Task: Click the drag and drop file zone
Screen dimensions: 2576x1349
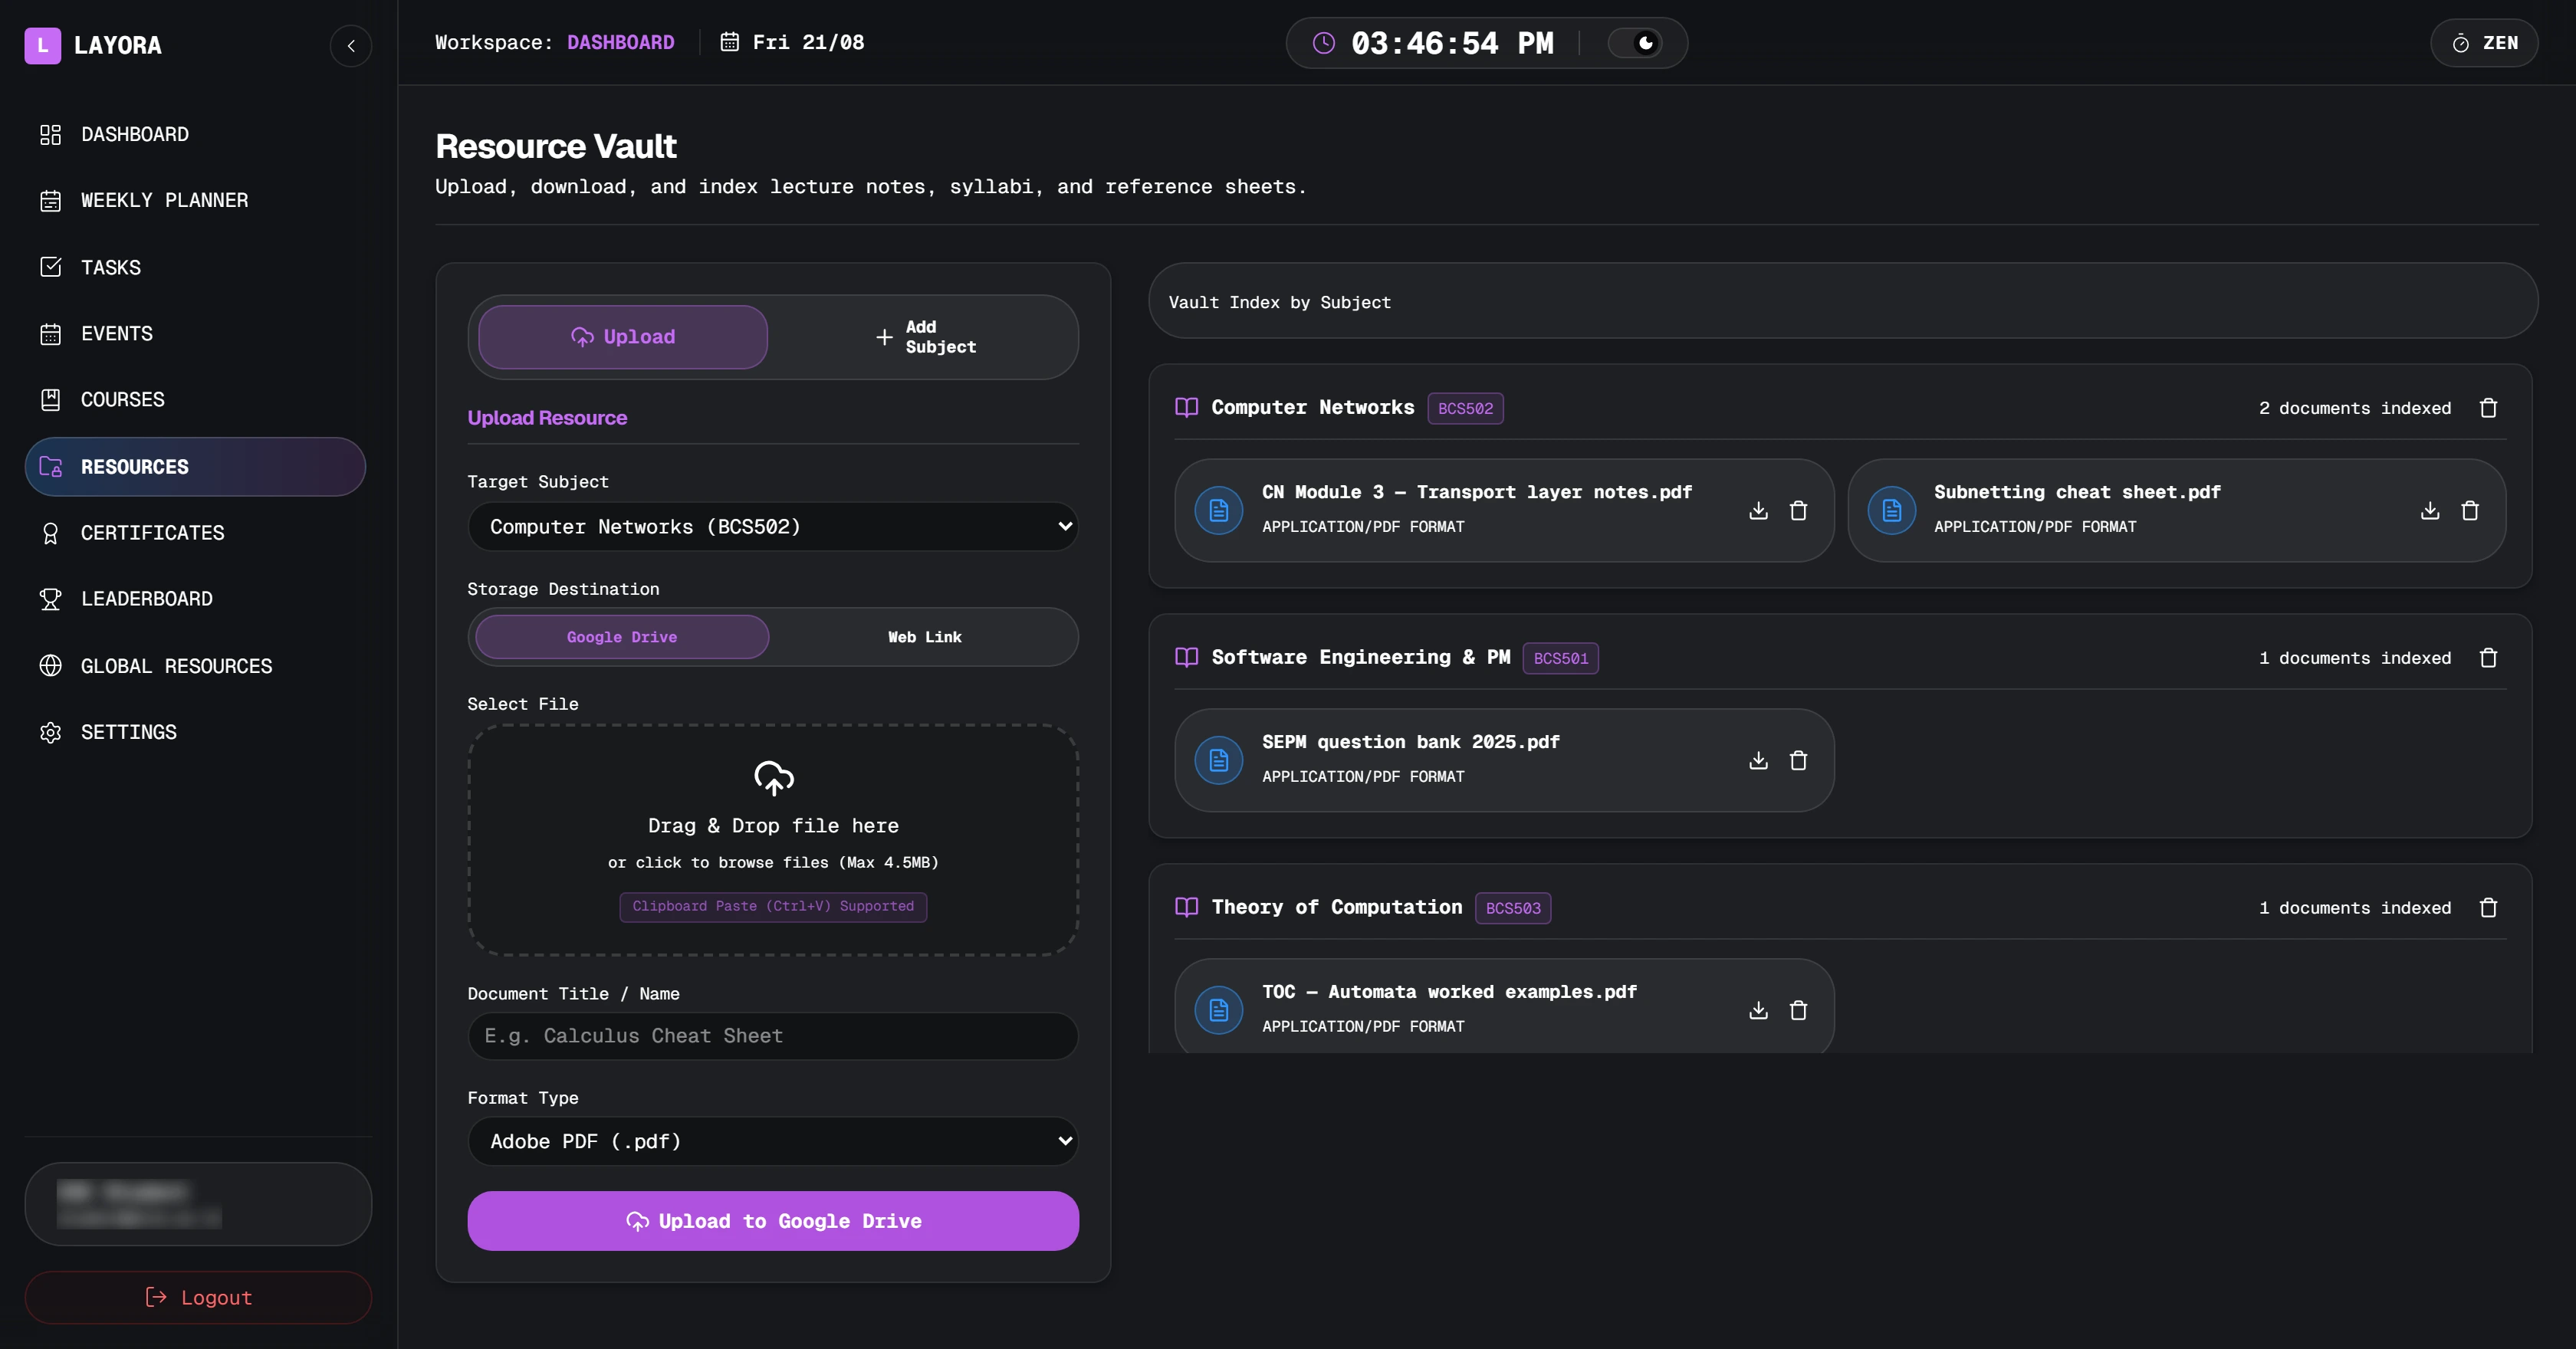Action: 773,840
